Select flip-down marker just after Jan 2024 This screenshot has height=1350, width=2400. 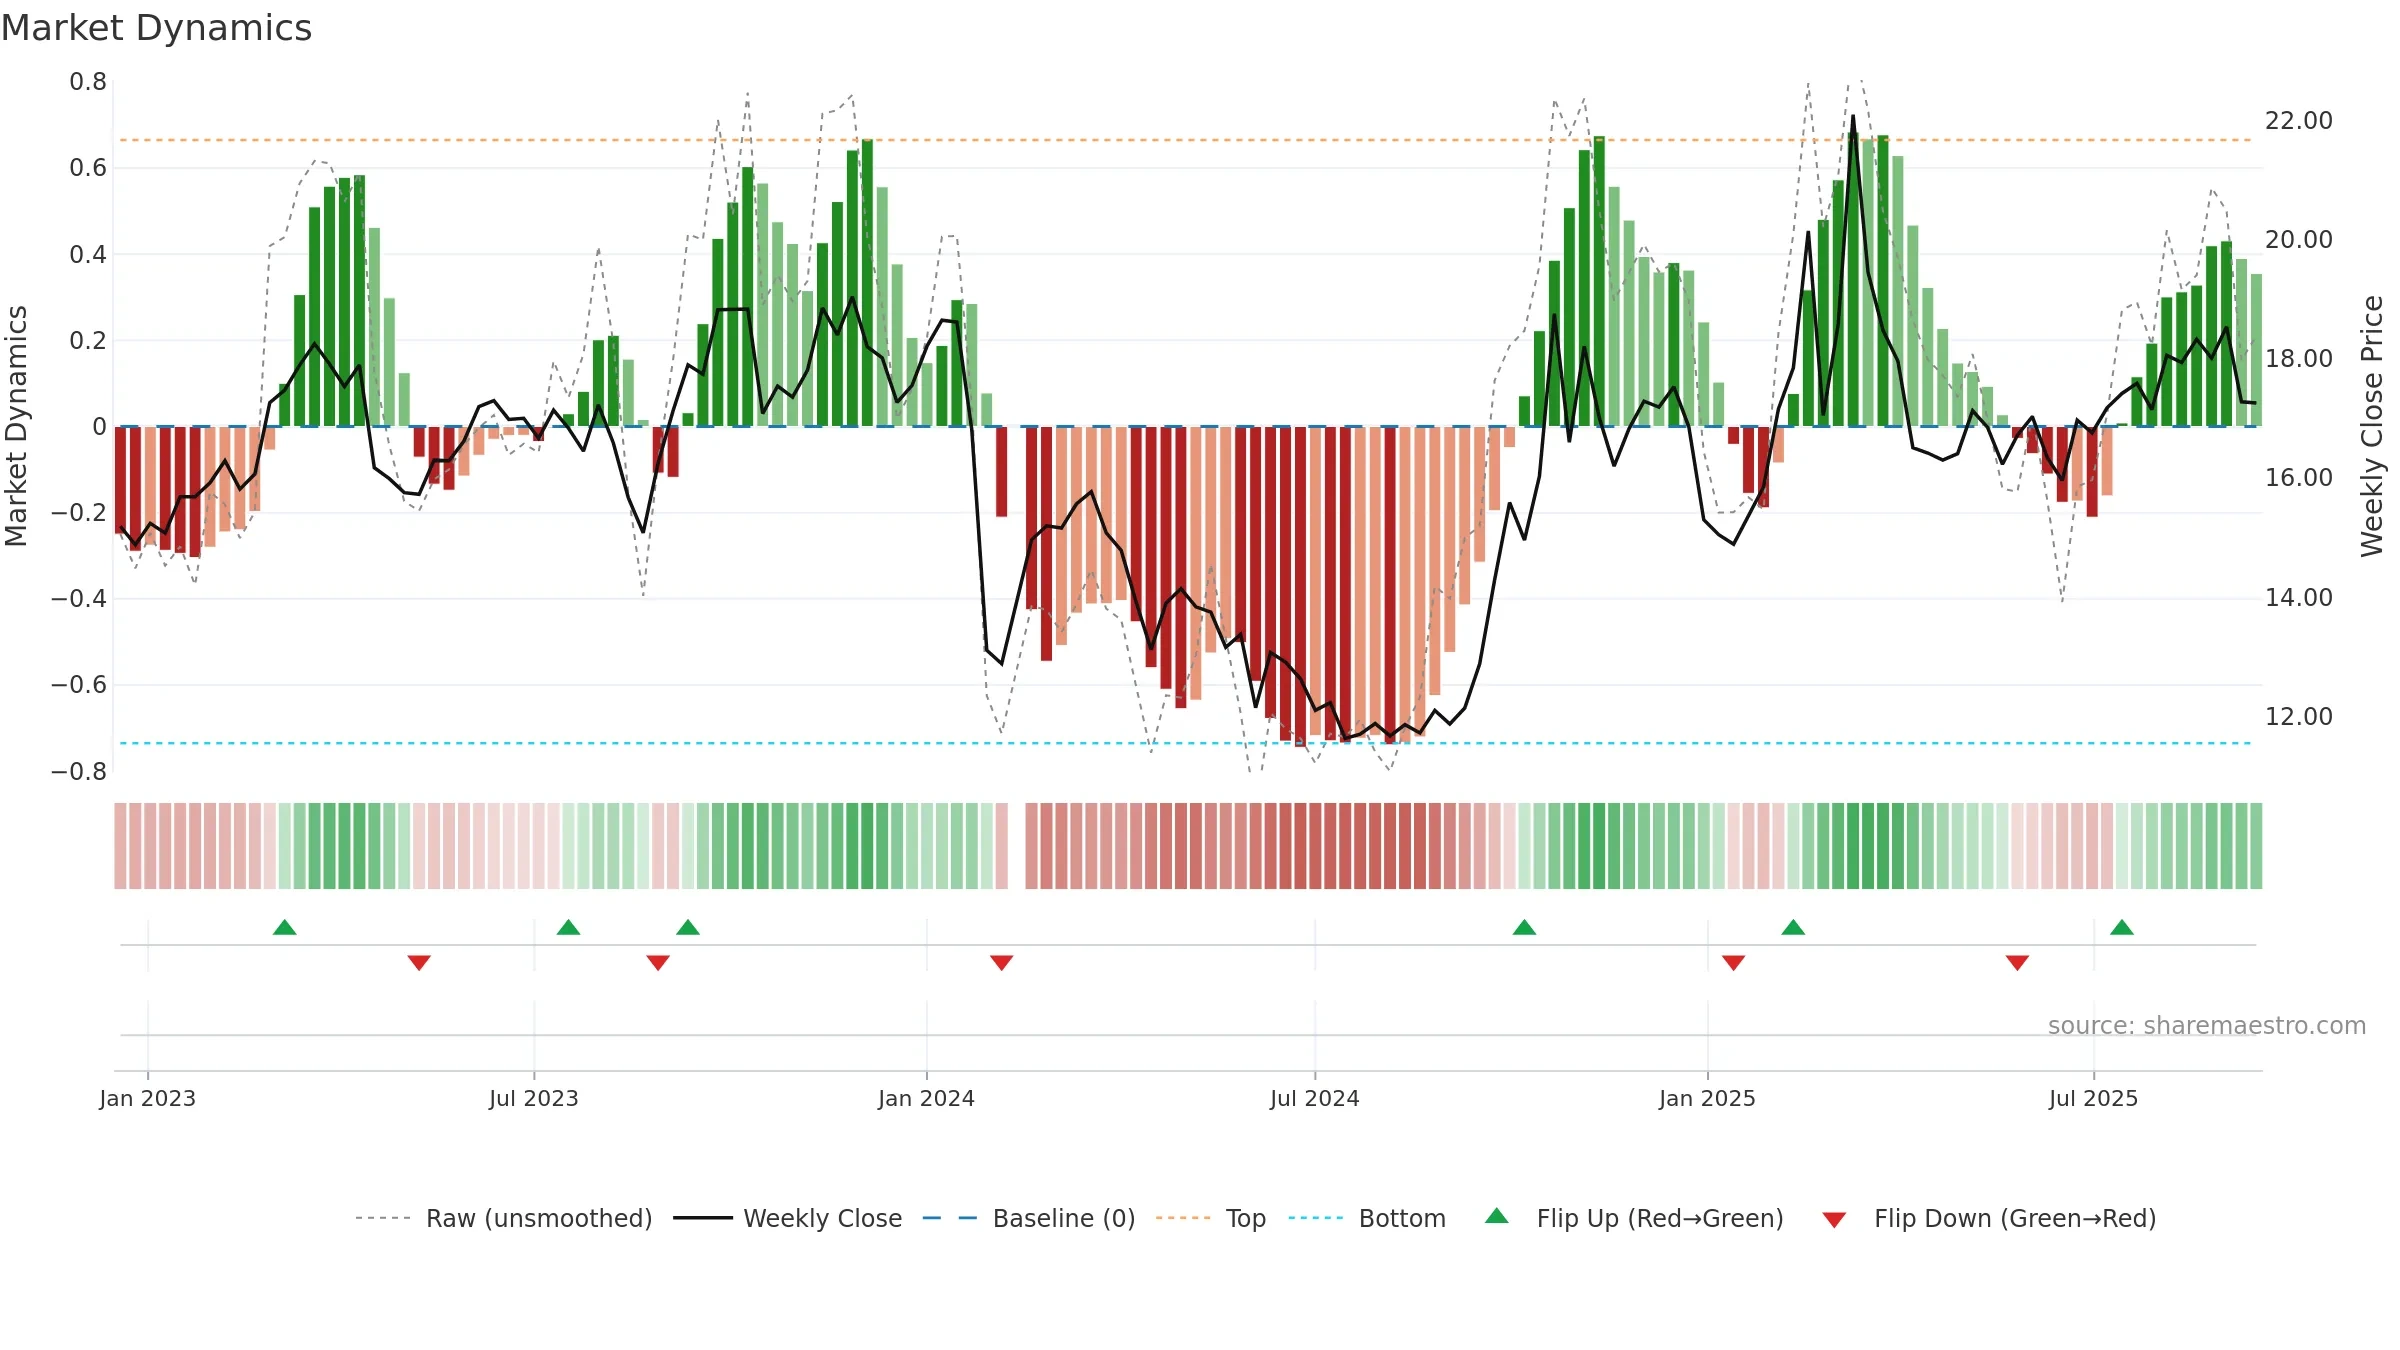click(x=1002, y=963)
